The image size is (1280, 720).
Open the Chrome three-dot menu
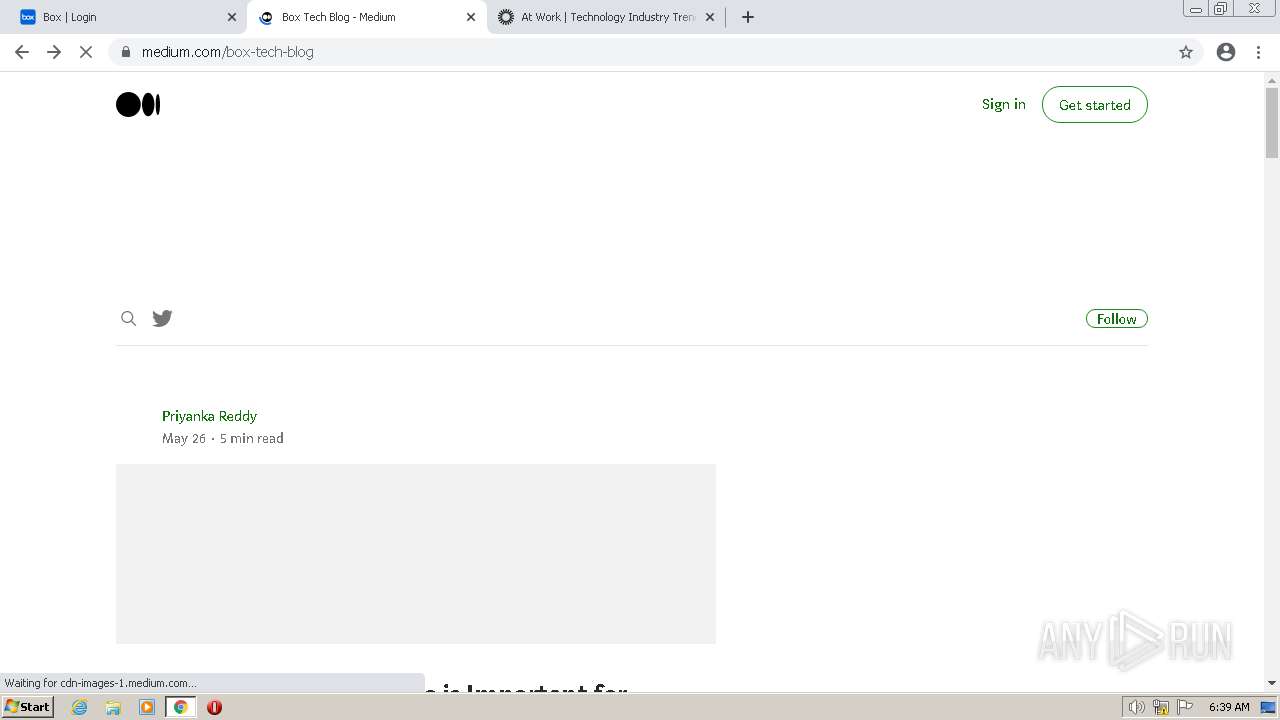tap(1258, 52)
